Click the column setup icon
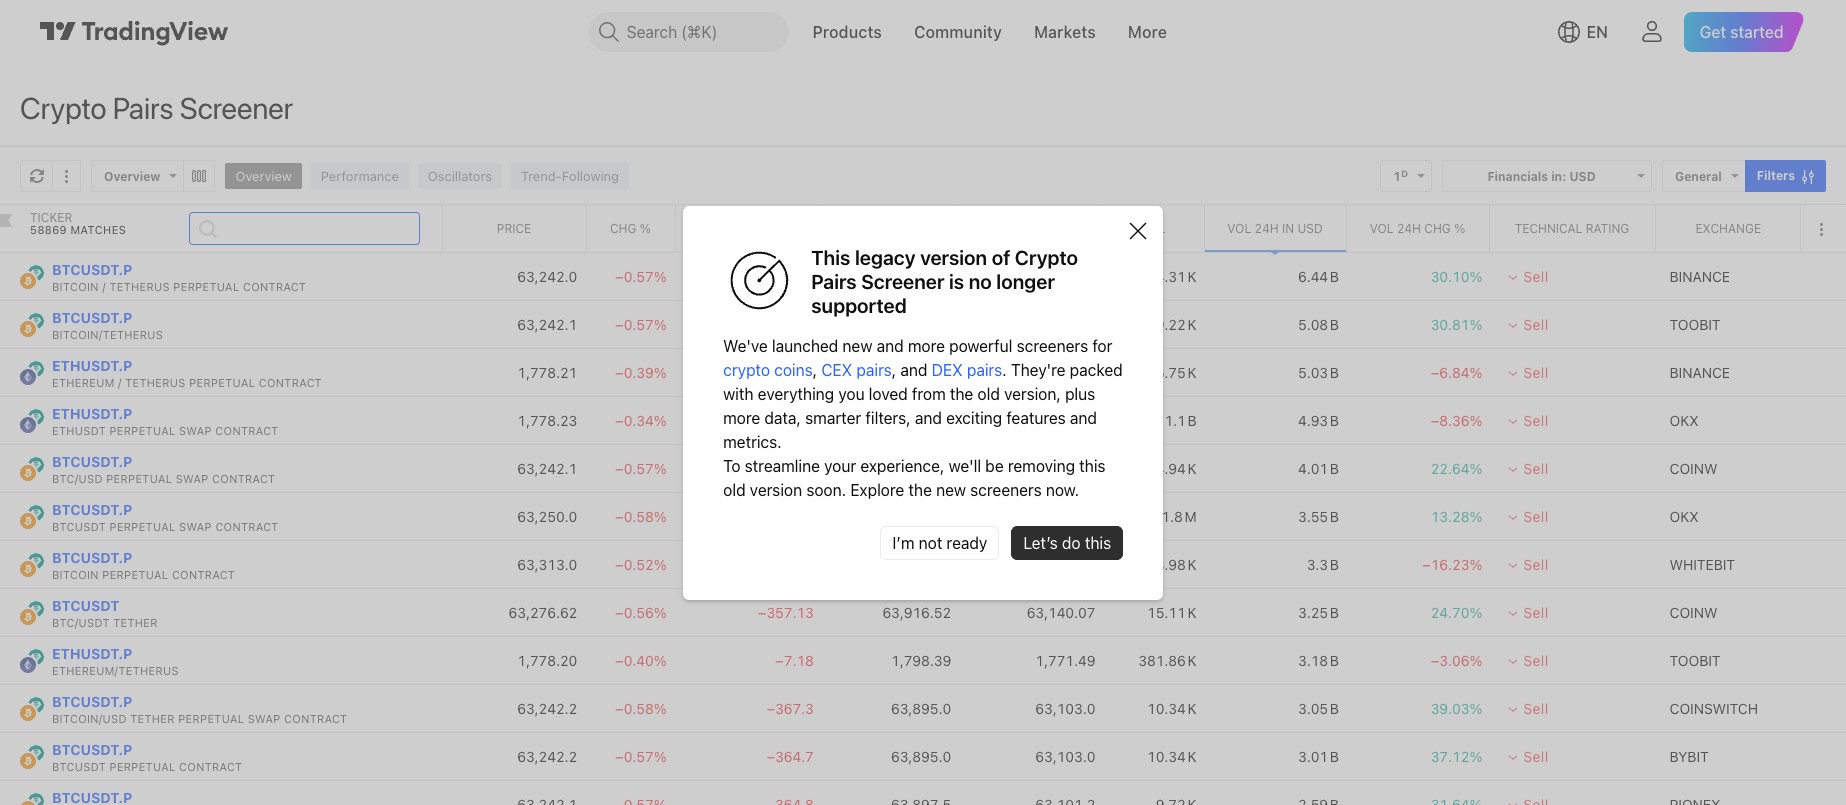Viewport: 1846px width, 805px height. click(x=199, y=176)
